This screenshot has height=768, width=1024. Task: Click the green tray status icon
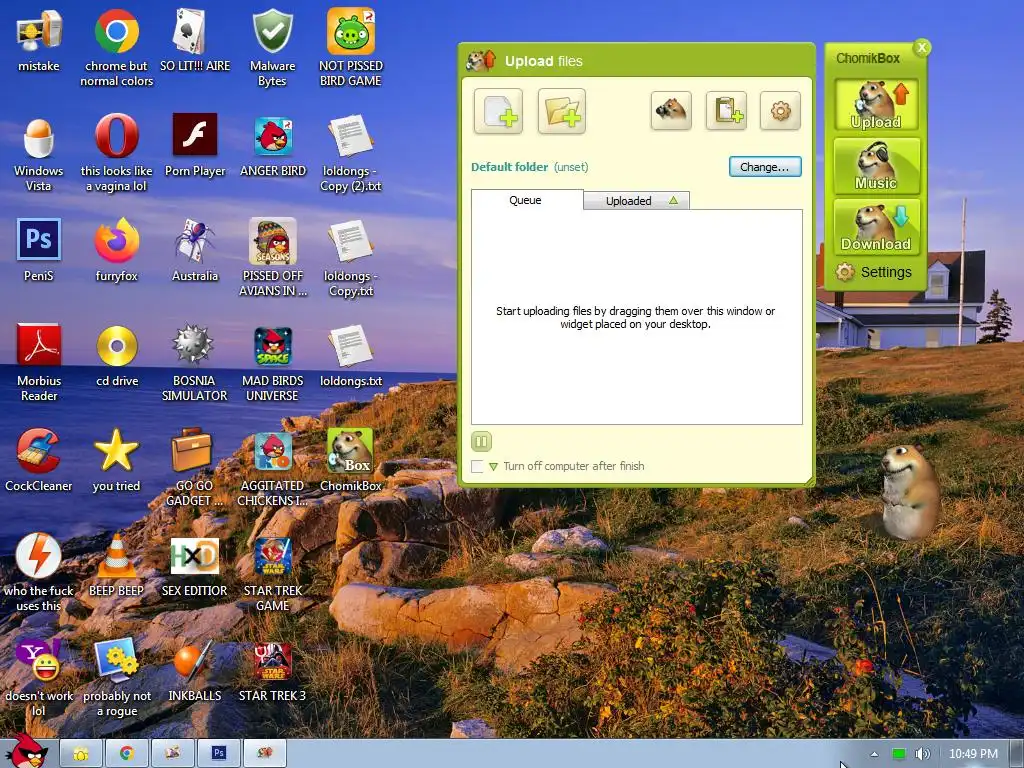899,754
